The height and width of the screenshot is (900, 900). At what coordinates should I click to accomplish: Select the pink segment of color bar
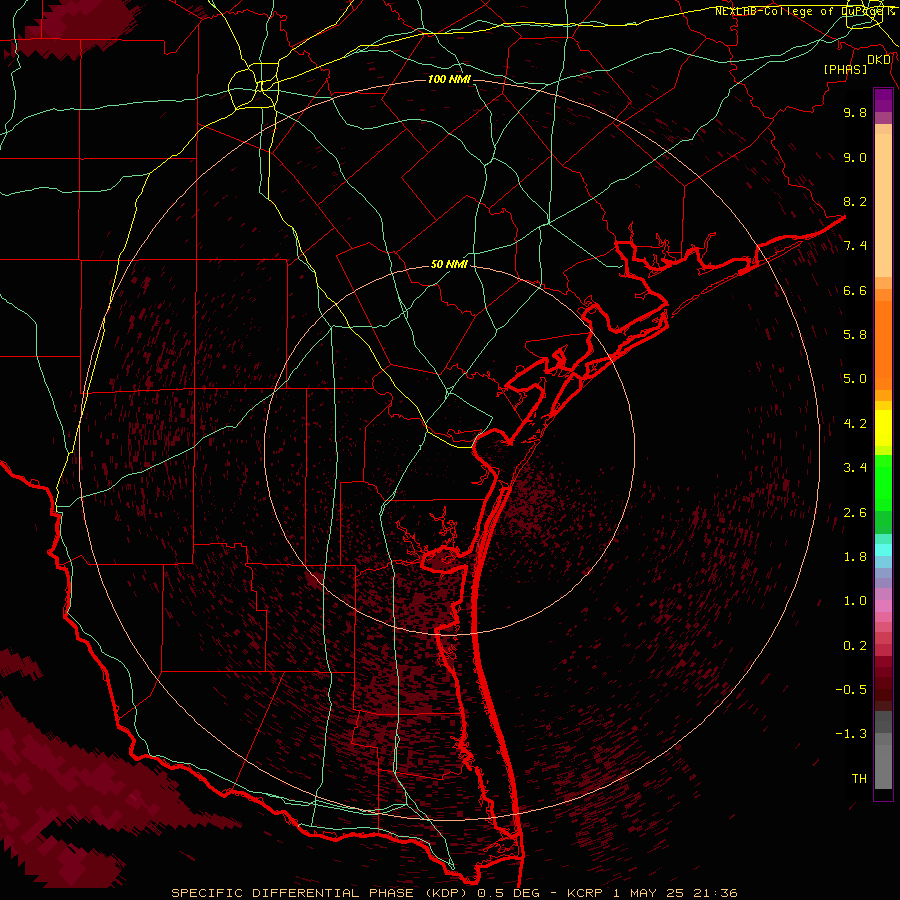tap(883, 606)
